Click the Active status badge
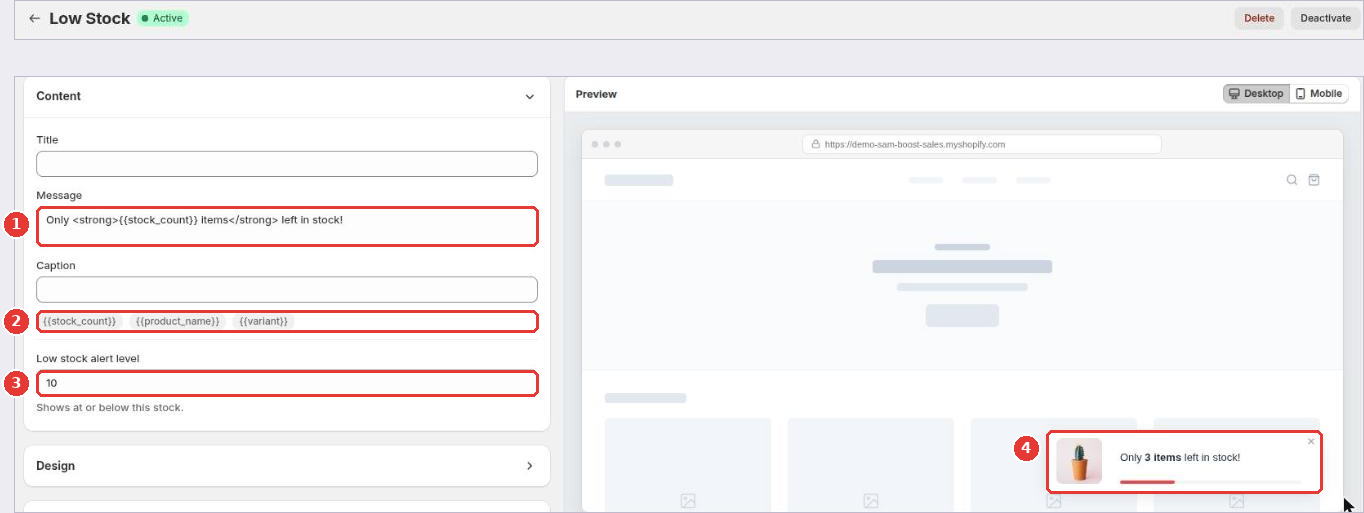The height and width of the screenshot is (513, 1364). click(x=163, y=18)
